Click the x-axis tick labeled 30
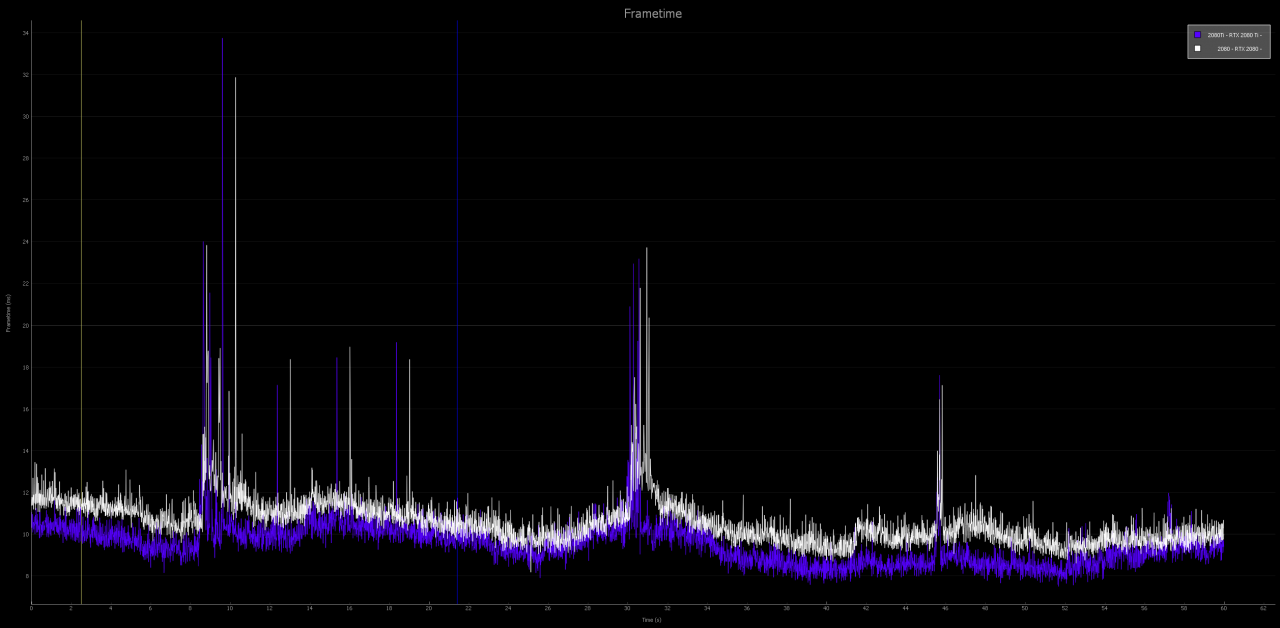 point(628,609)
